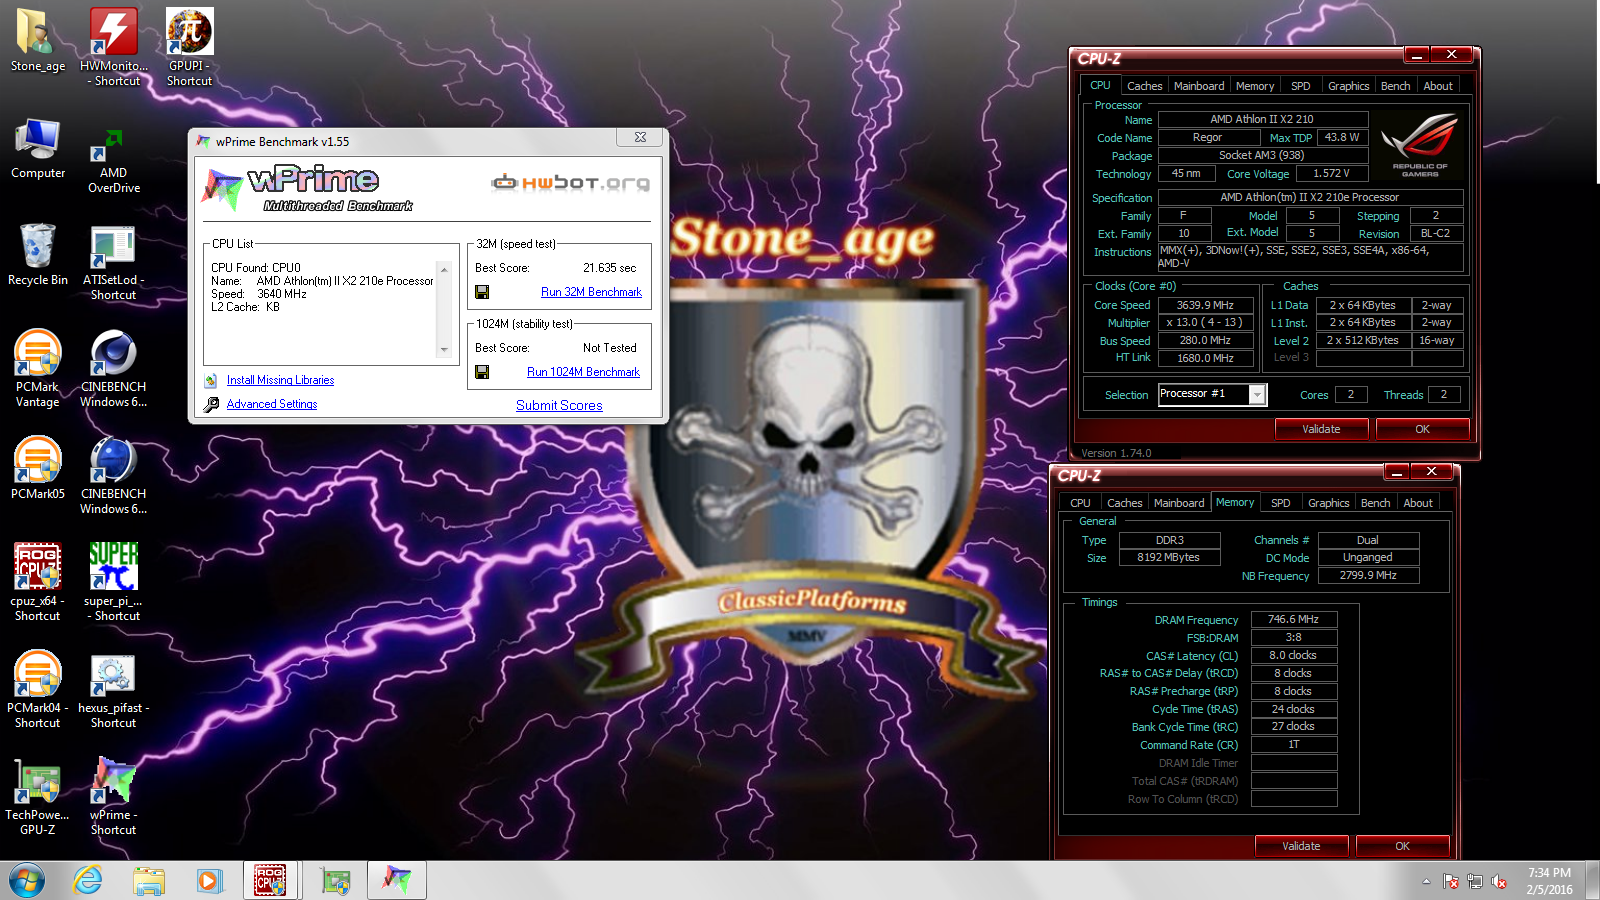Screen dimensions: 1600x900
Task: Open Bench tab in top CPU-Z window
Action: click(x=1395, y=86)
